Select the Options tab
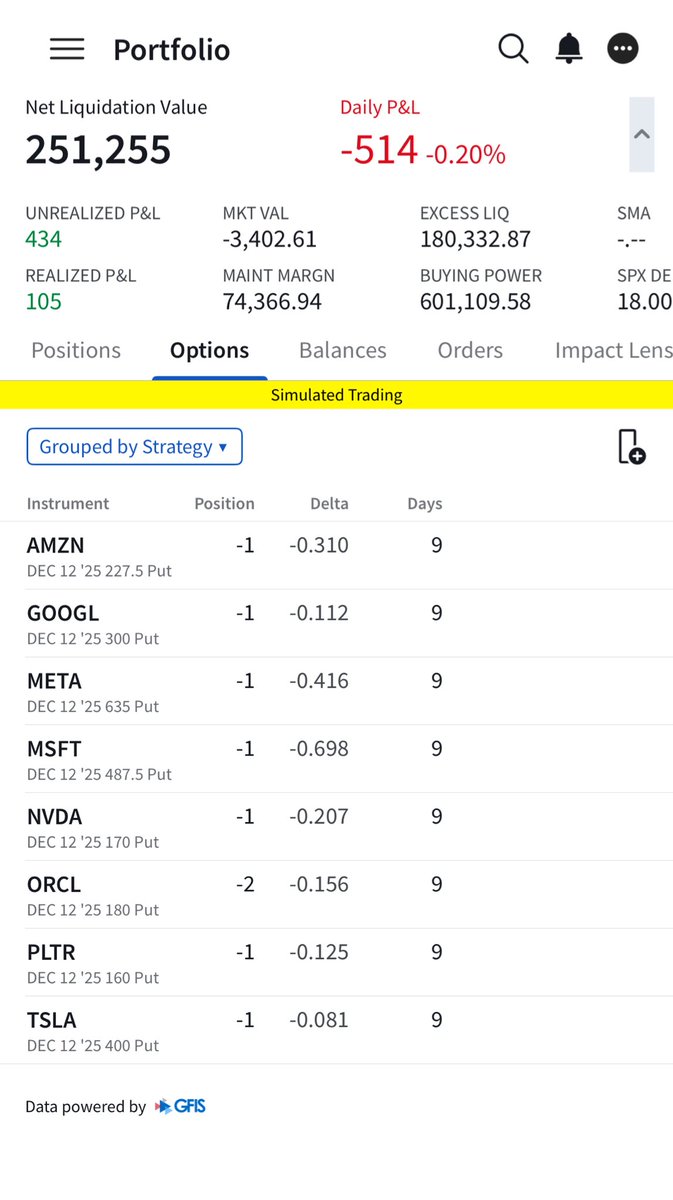The image size is (673, 1200). (x=209, y=350)
